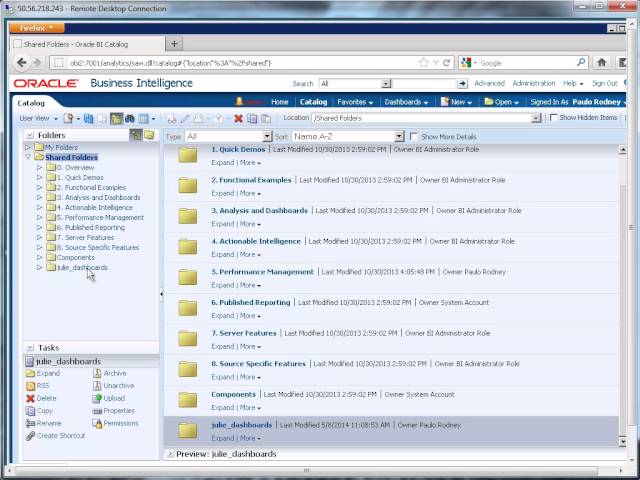Click the search go arrow button

462,84
